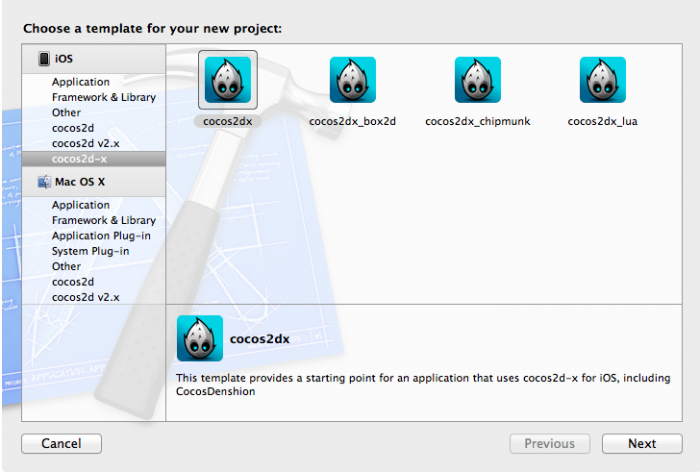Click the template description paragraph

[x=423, y=384]
